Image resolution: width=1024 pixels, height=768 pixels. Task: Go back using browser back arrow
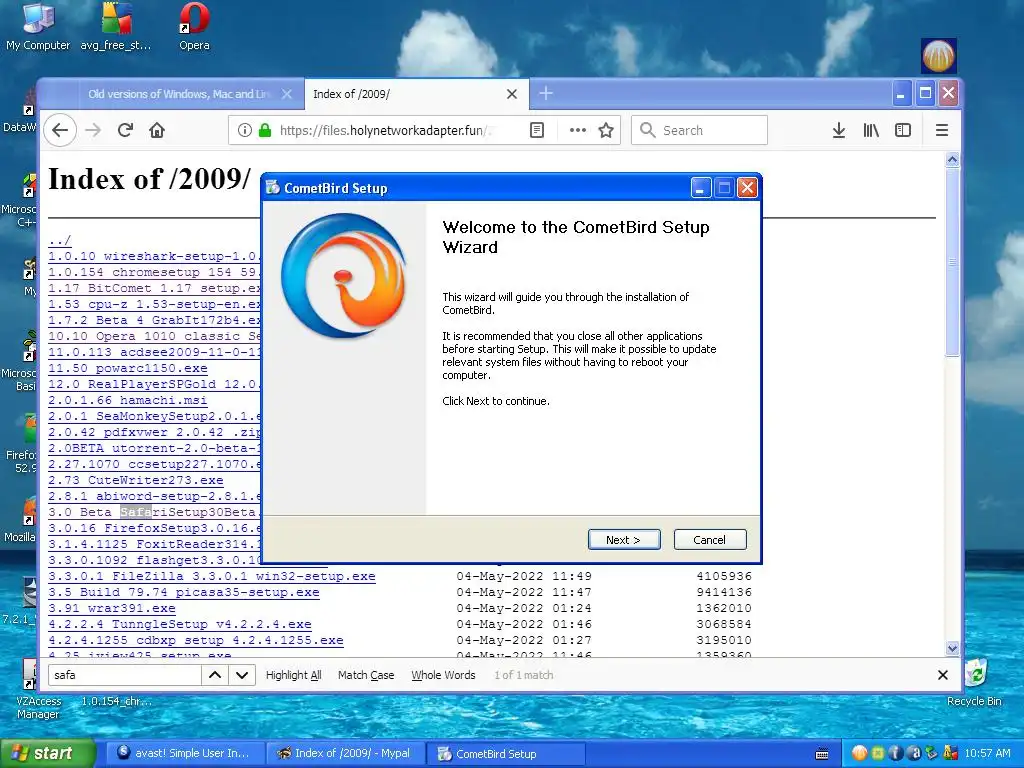60,130
